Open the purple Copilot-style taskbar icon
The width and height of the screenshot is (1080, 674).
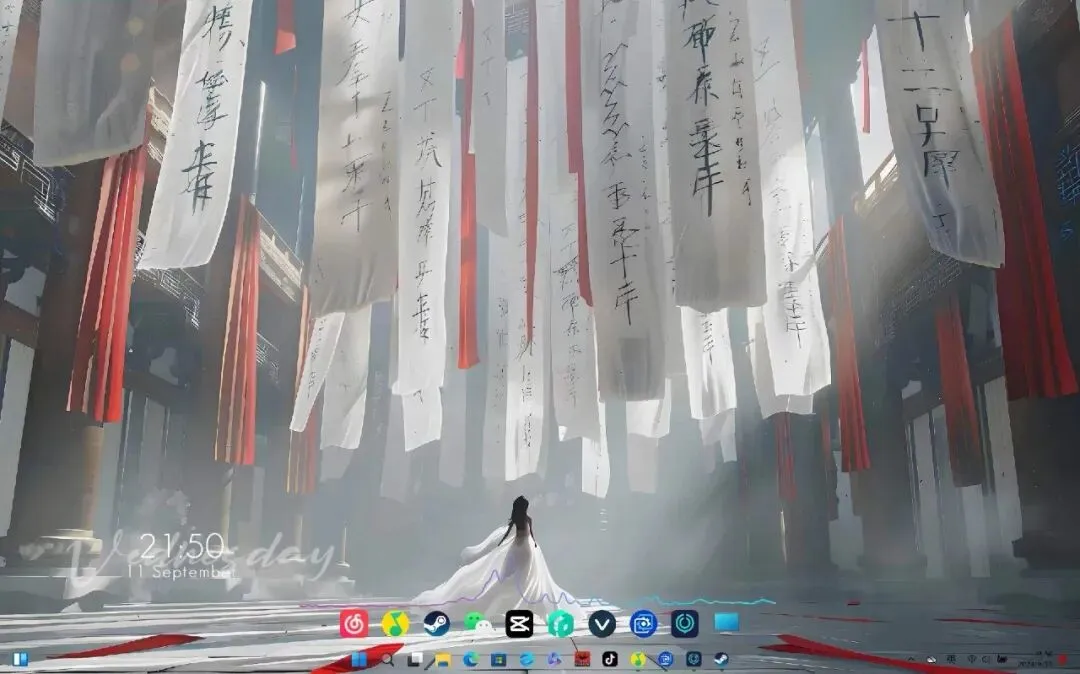[x=554, y=660]
